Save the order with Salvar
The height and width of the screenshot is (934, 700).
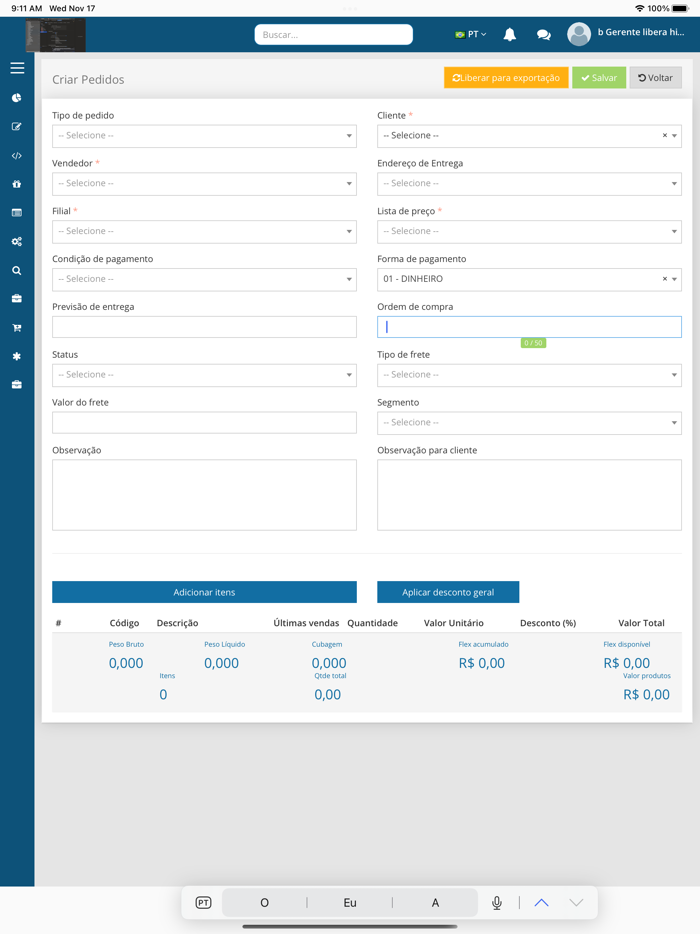pyautogui.click(x=599, y=78)
